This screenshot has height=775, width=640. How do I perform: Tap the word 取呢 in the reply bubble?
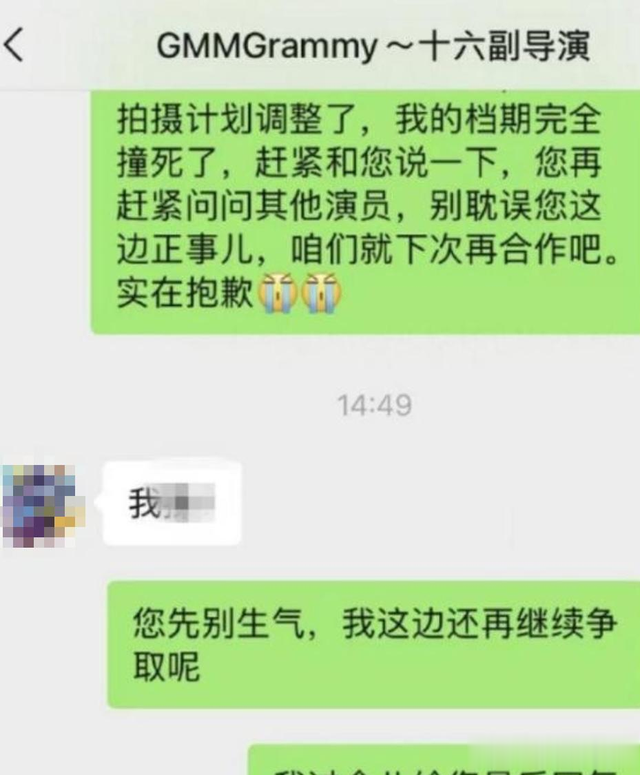pos(167,666)
